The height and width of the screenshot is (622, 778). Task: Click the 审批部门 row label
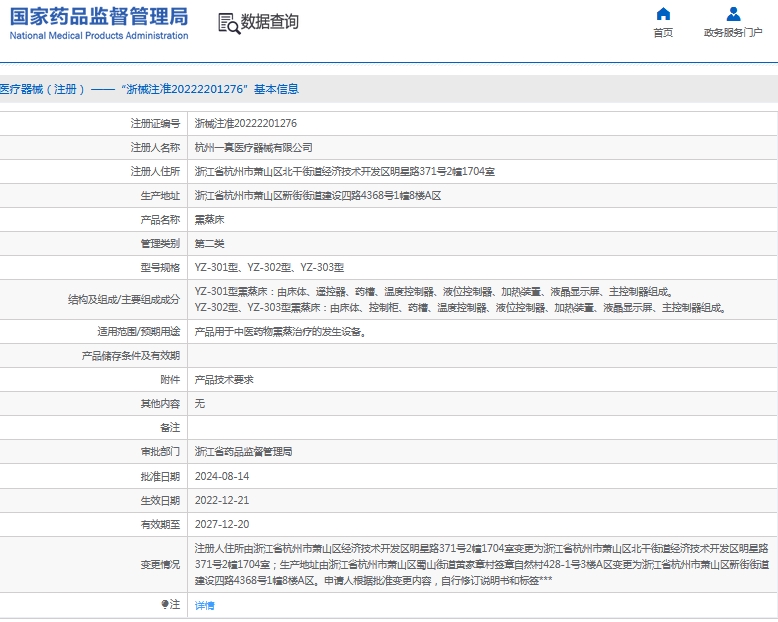click(x=160, y=452)
